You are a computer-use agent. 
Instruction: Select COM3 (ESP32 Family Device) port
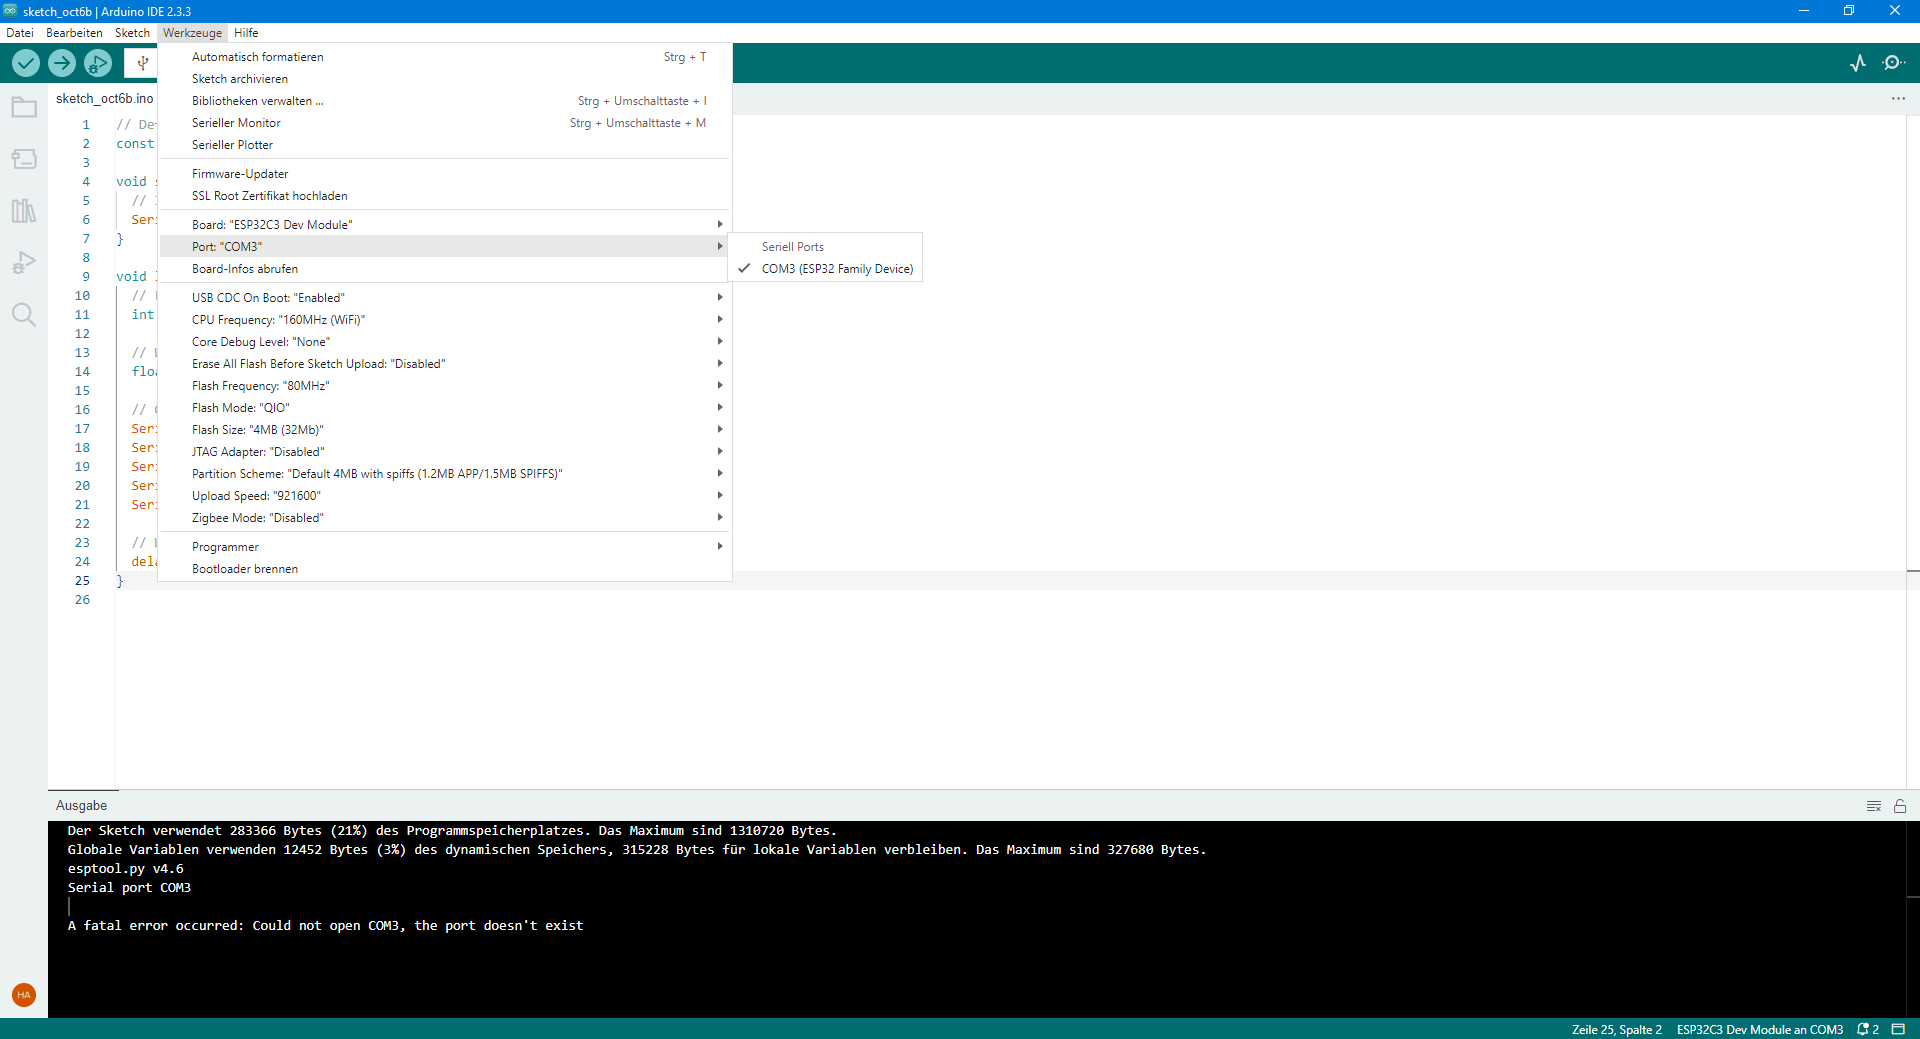click(x=838, y=268)
